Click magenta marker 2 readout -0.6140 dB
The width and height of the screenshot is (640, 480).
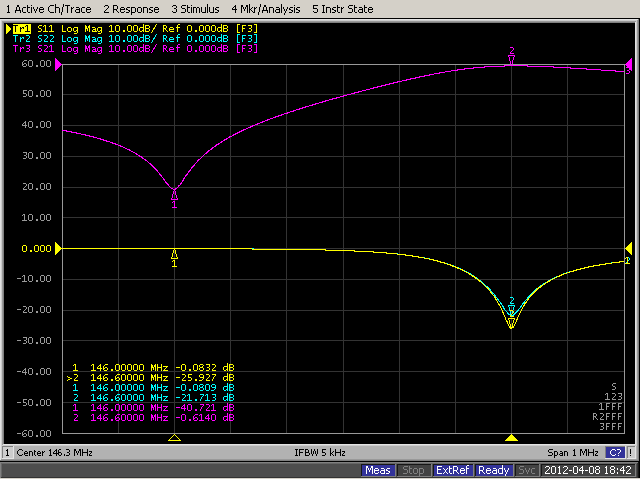(x=153, y=418)
